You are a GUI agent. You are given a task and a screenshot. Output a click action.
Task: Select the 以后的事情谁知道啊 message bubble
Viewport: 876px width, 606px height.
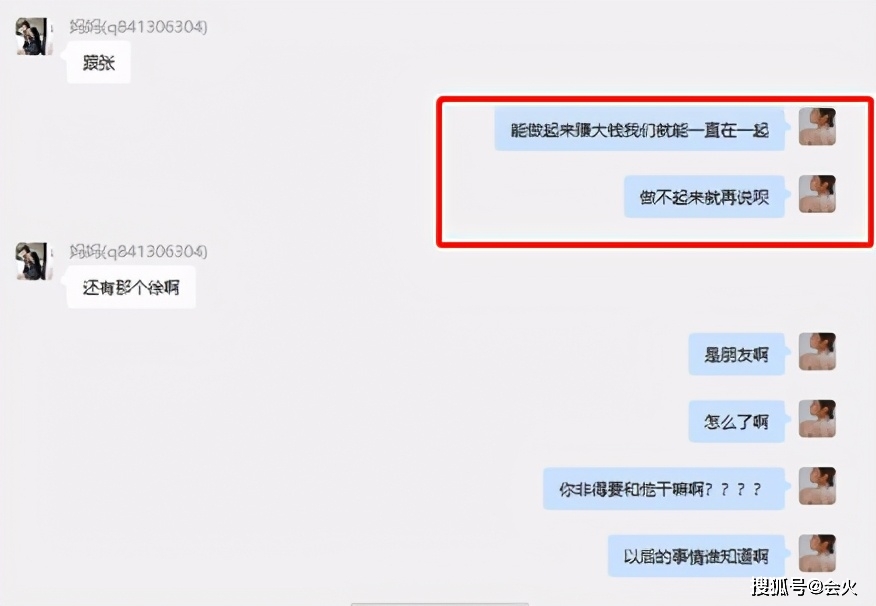click(696, 556)
